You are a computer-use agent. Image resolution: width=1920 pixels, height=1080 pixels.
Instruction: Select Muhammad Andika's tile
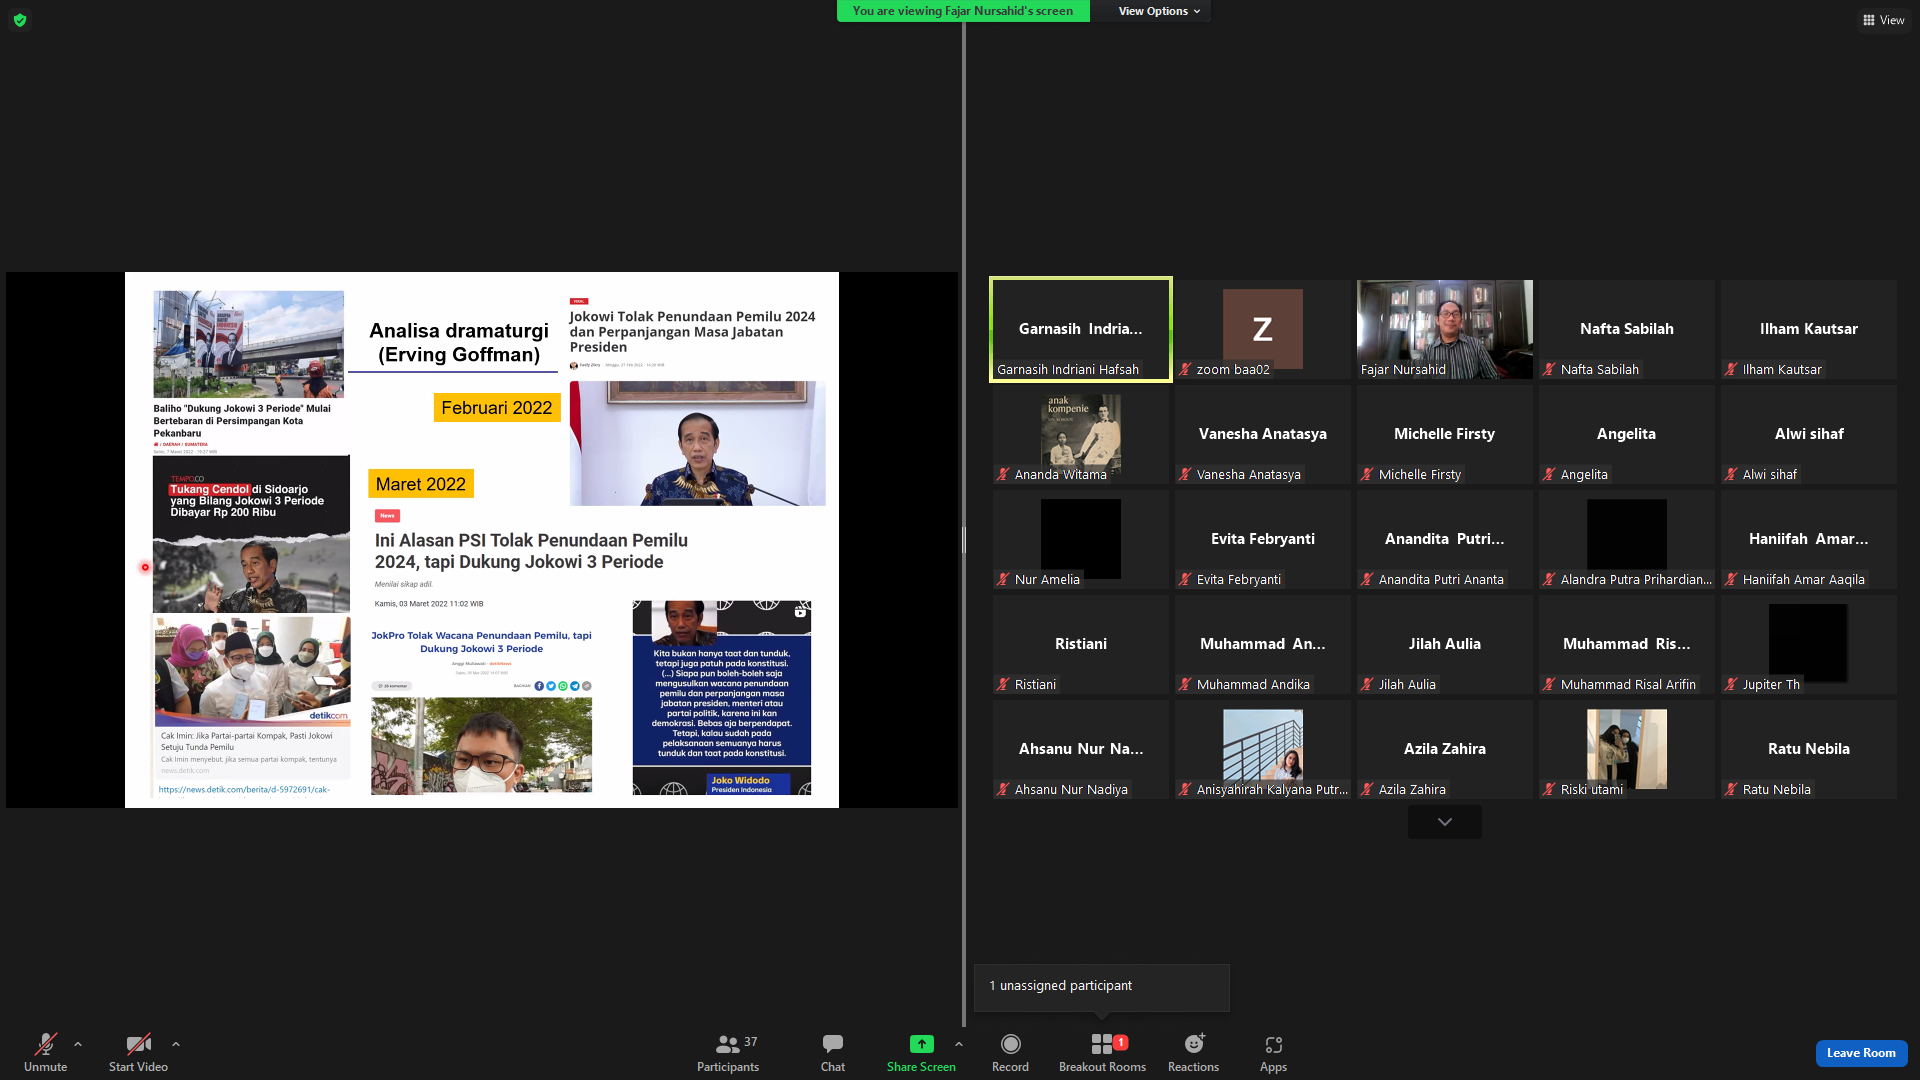click(x=1262, y=644)
